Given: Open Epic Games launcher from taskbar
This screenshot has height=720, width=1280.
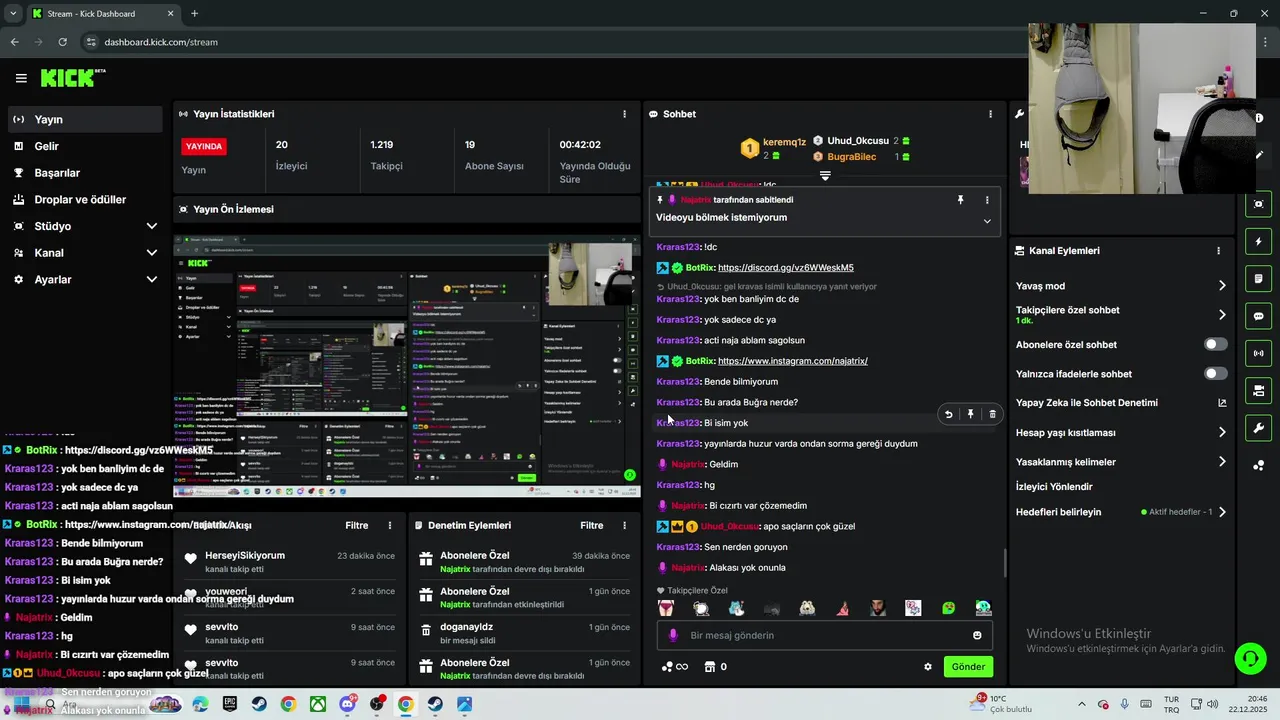Looking at the screenshot, I should point(230,704).
